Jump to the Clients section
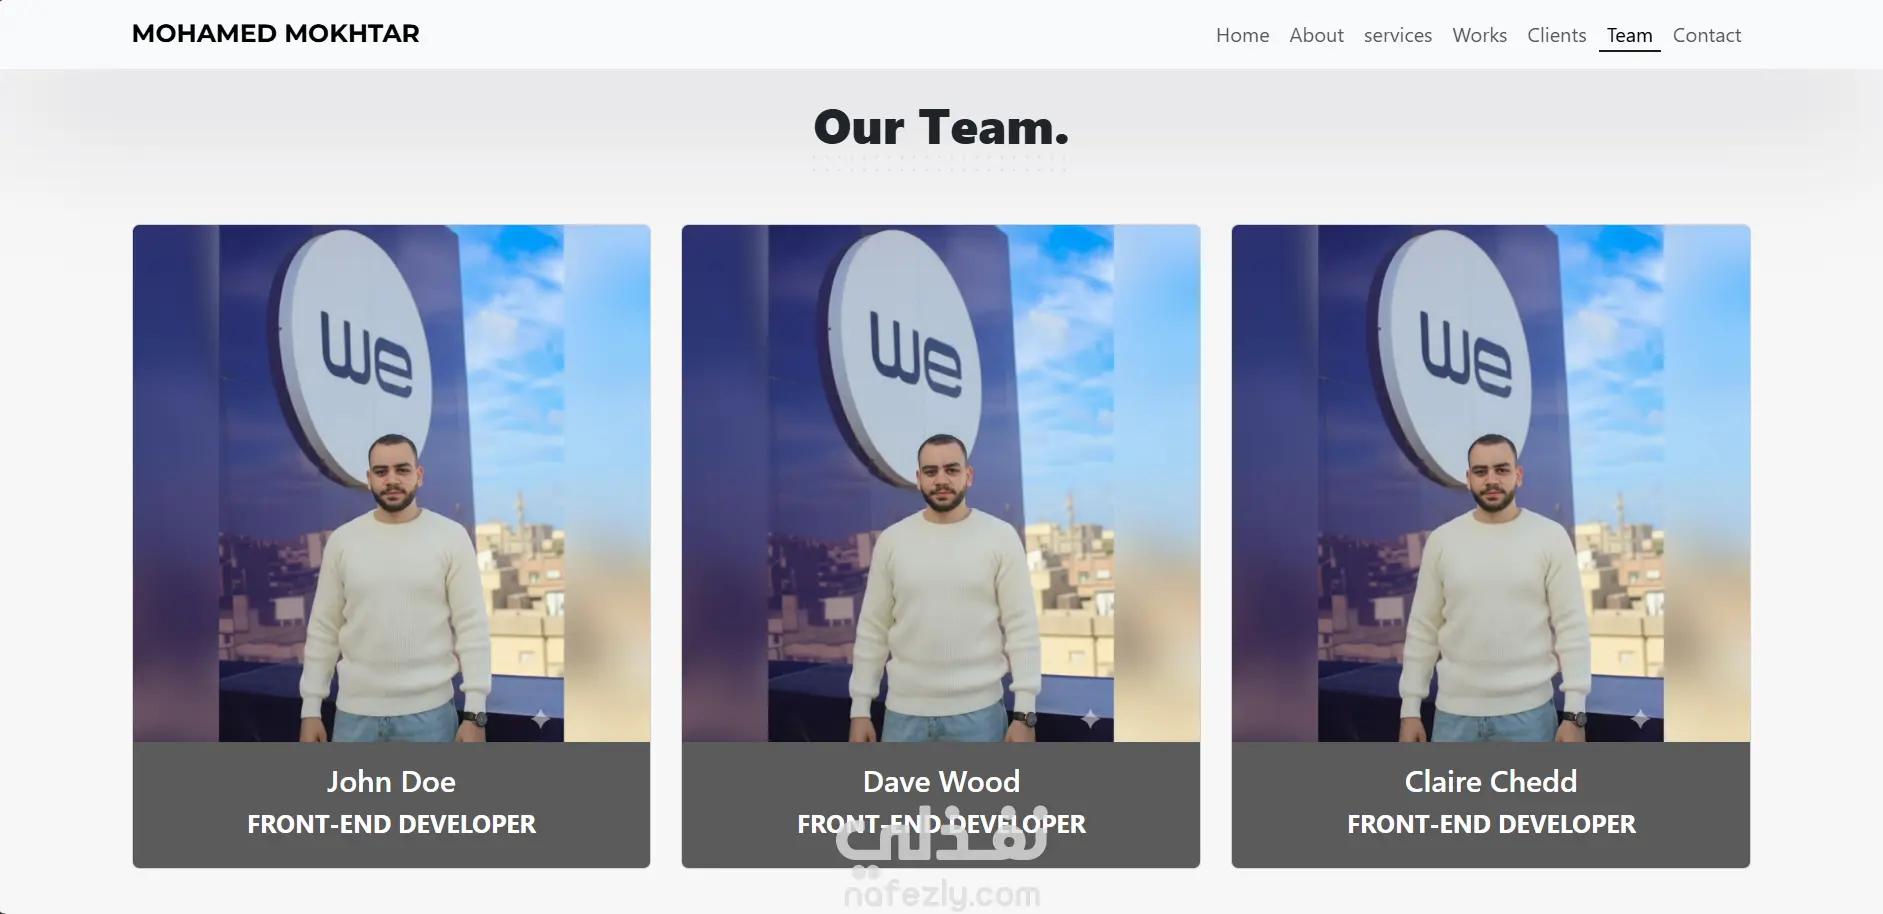This screenshot has width=1883, height=914. pos(1556,35)
